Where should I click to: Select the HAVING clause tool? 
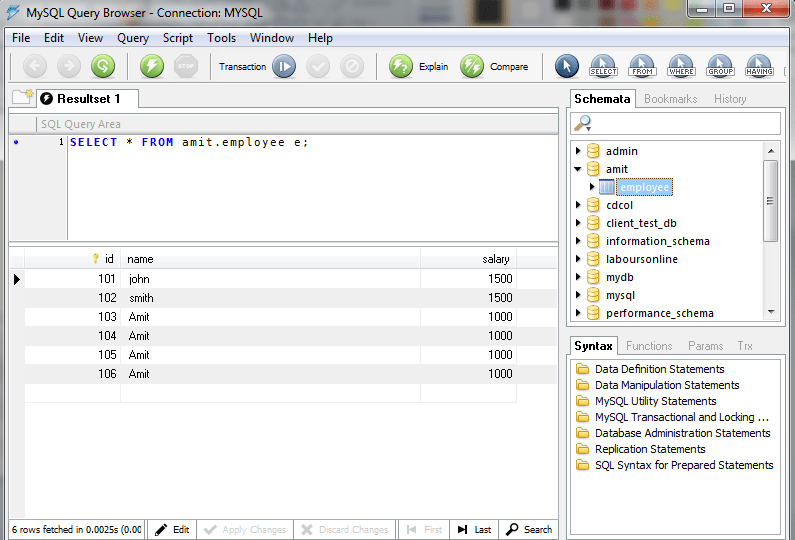[759, 66]
